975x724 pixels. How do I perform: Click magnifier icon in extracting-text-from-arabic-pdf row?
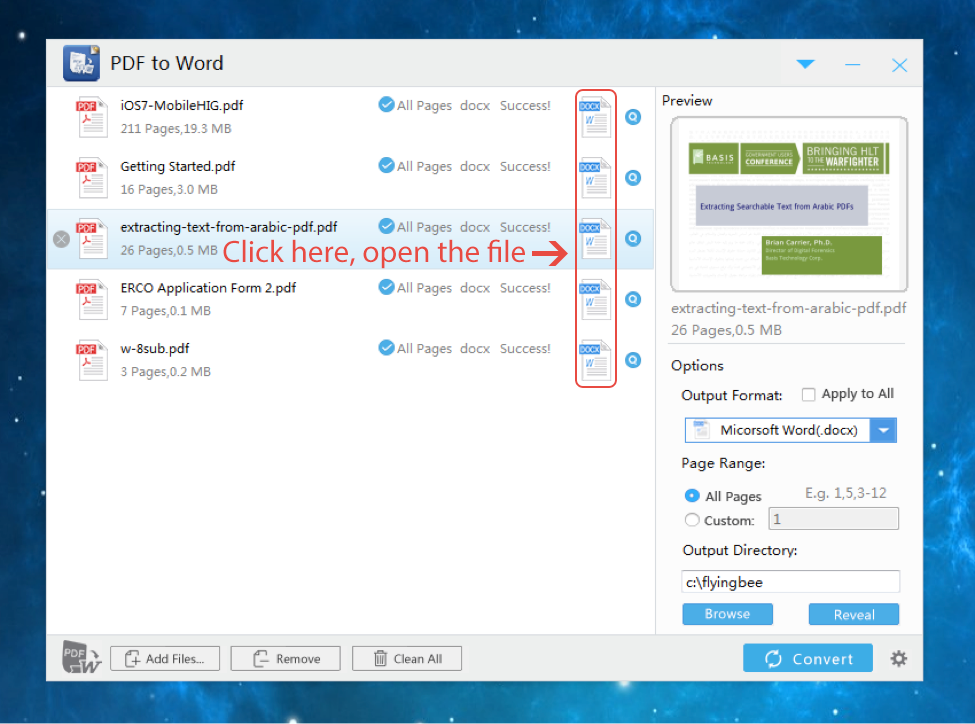pyautogui.click(x=633, y=239)
